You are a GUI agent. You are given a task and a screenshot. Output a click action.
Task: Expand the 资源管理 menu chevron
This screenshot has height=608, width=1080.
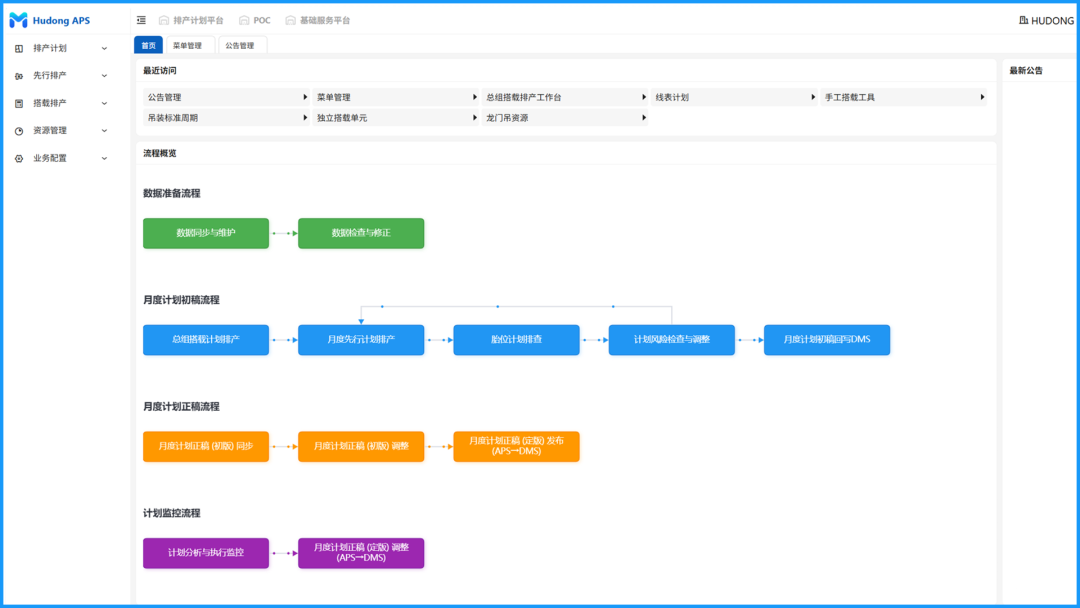click(x=104, y=131)
